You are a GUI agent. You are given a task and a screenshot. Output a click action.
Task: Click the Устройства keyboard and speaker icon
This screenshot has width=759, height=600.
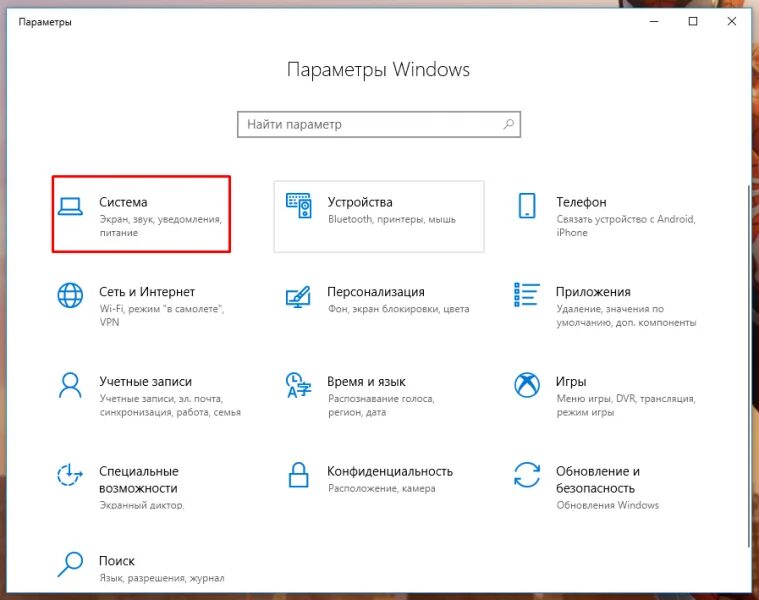299,205
